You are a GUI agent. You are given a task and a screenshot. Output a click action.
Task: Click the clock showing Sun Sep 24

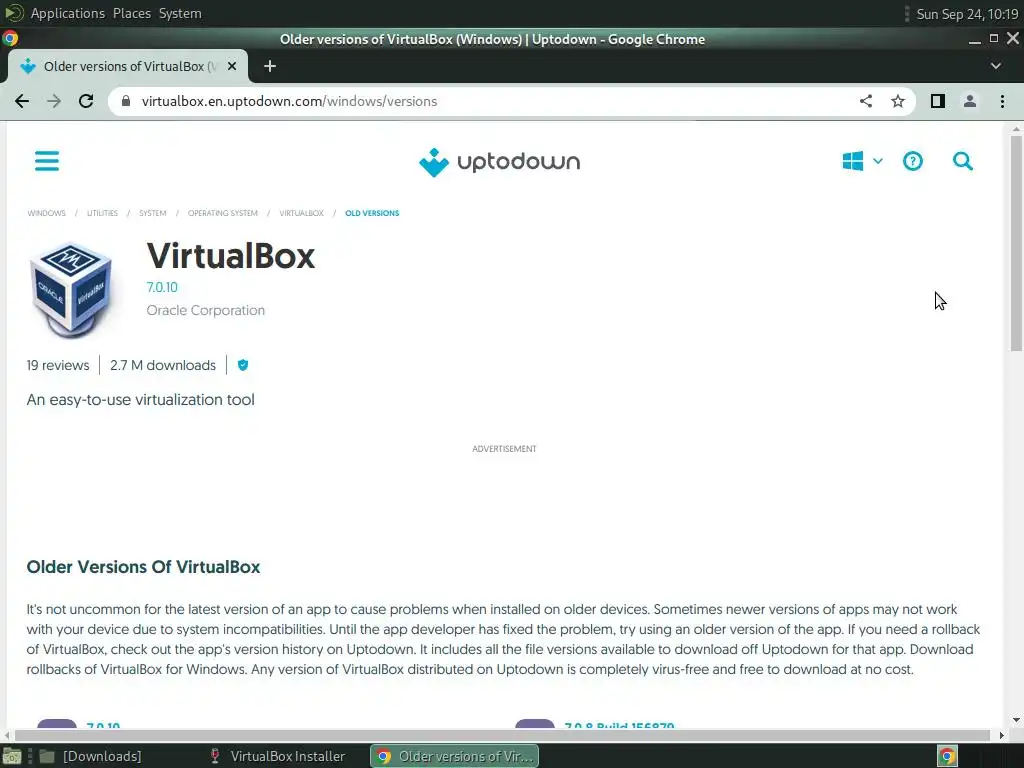click(967, 14)
